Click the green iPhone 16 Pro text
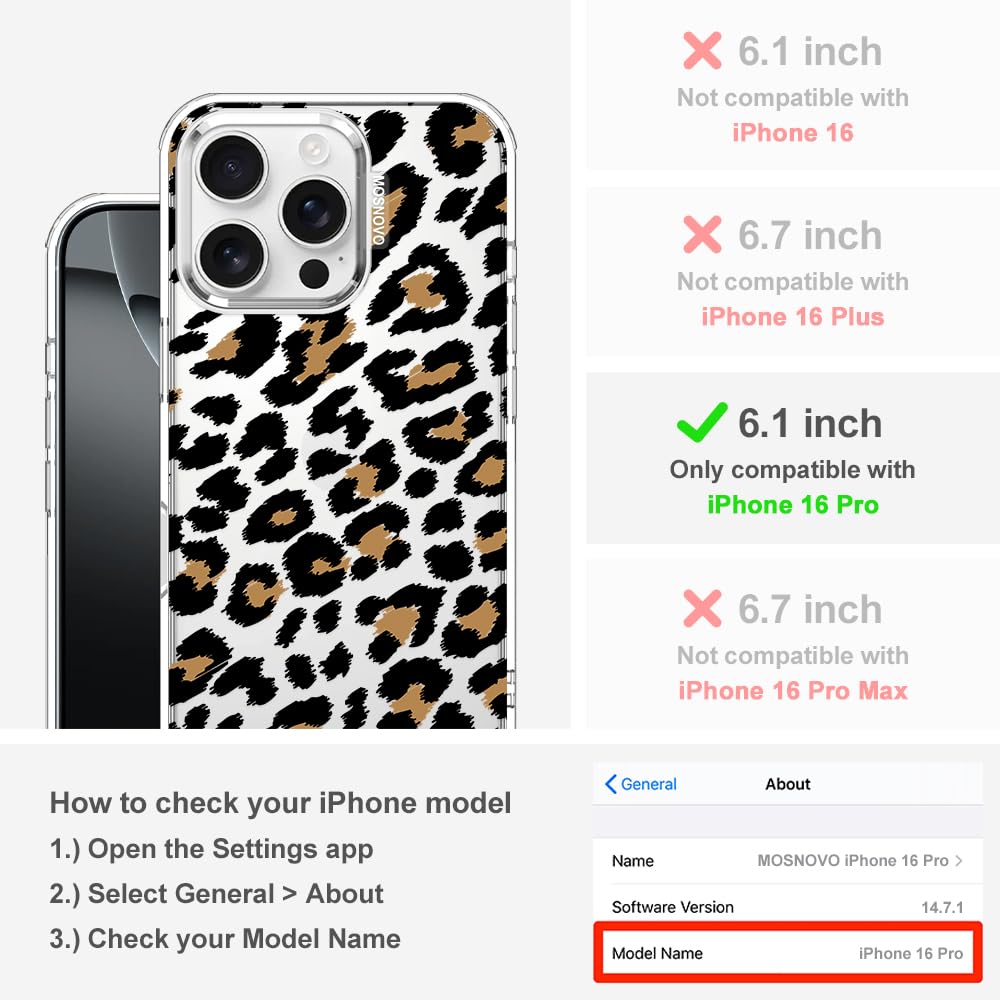Screen dimensions: 1000x1000 point(793,504)
